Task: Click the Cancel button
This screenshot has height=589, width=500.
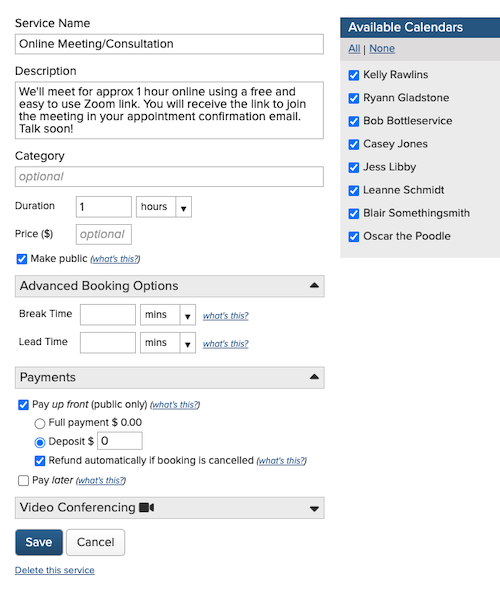Action: click(95, 542)
